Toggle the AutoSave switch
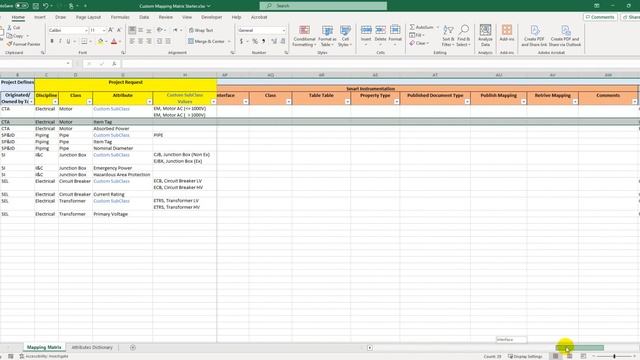640x360 pixels. coord(21,6)
